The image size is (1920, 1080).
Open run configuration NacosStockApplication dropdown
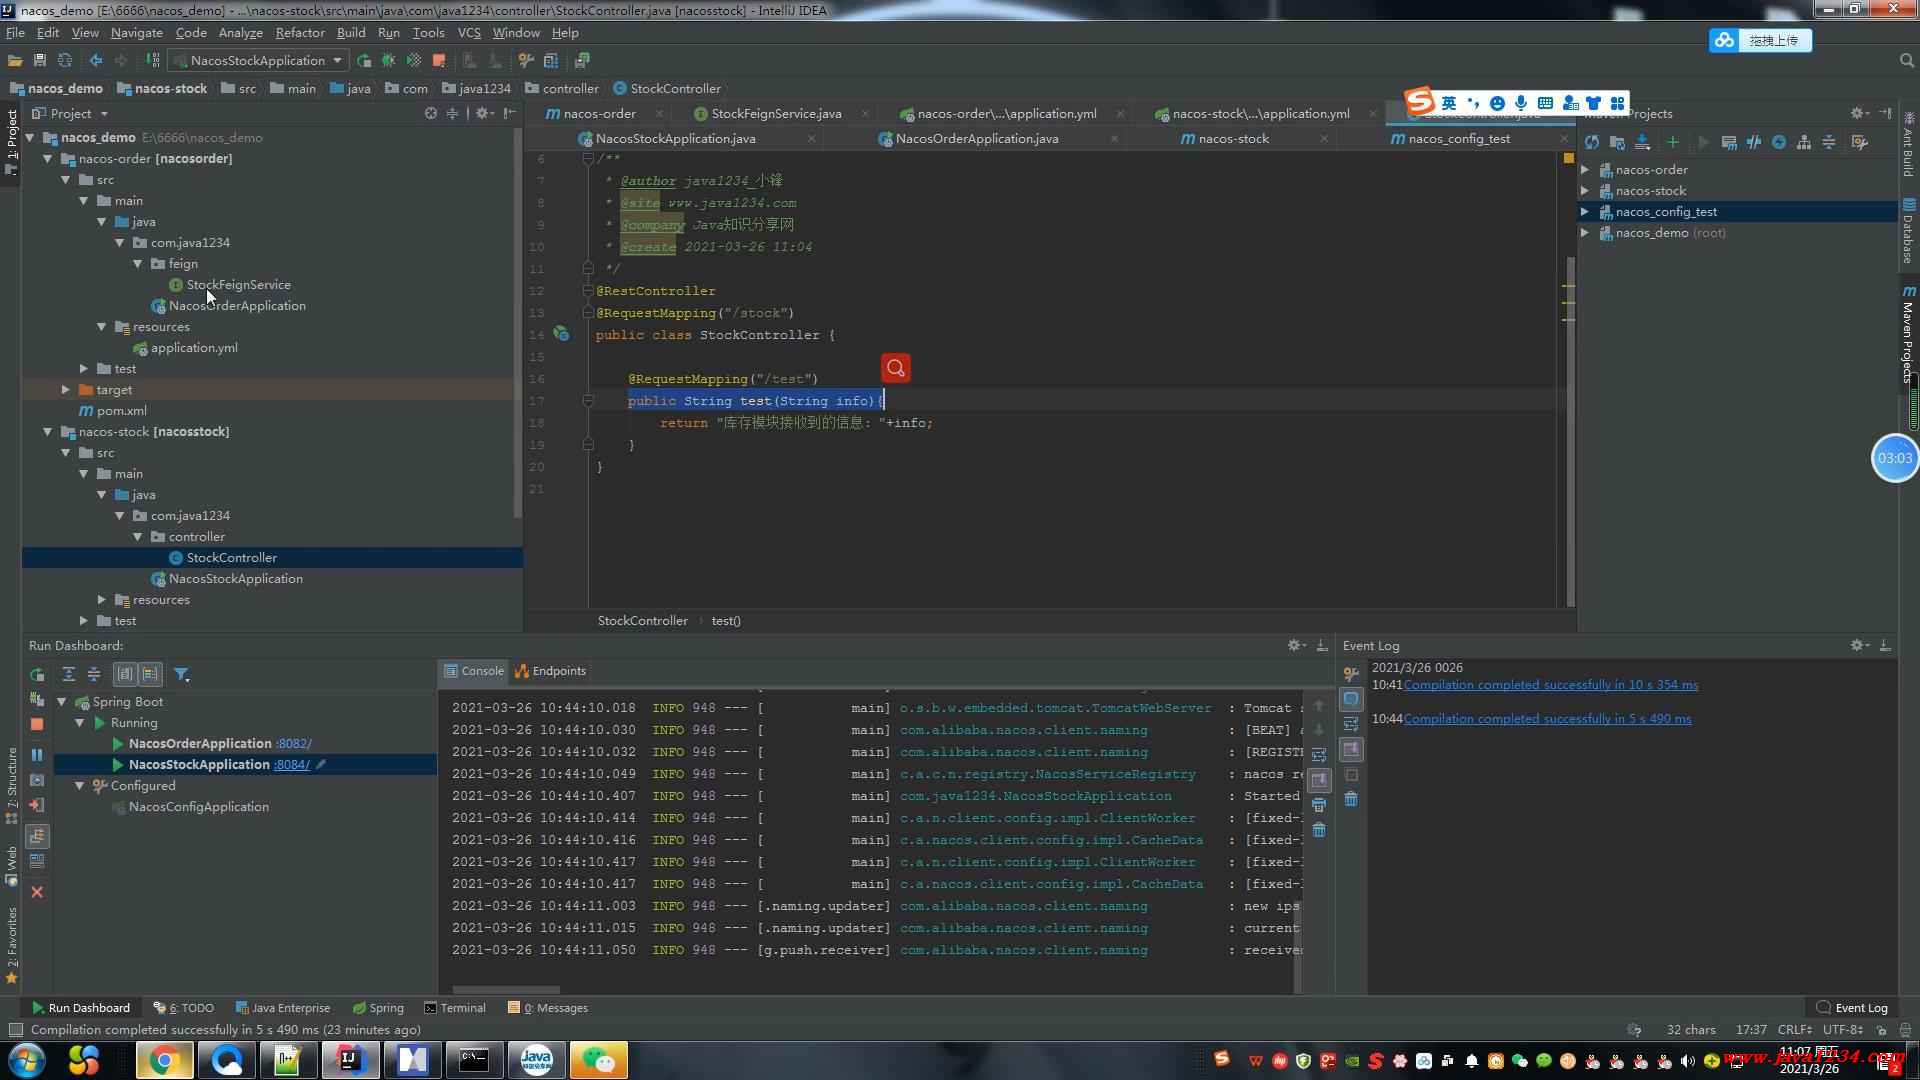pos(258,61)
